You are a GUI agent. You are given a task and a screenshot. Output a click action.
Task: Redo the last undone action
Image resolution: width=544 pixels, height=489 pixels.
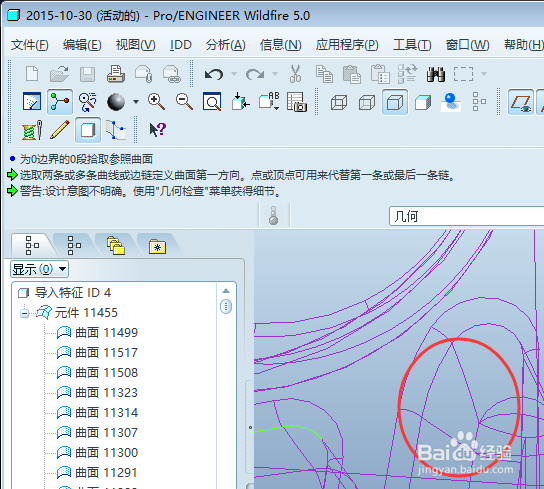click(255, 74)
